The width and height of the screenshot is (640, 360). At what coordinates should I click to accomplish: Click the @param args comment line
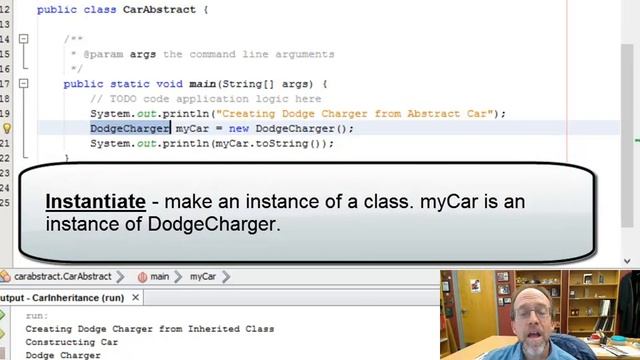click(x=203, y=54)
